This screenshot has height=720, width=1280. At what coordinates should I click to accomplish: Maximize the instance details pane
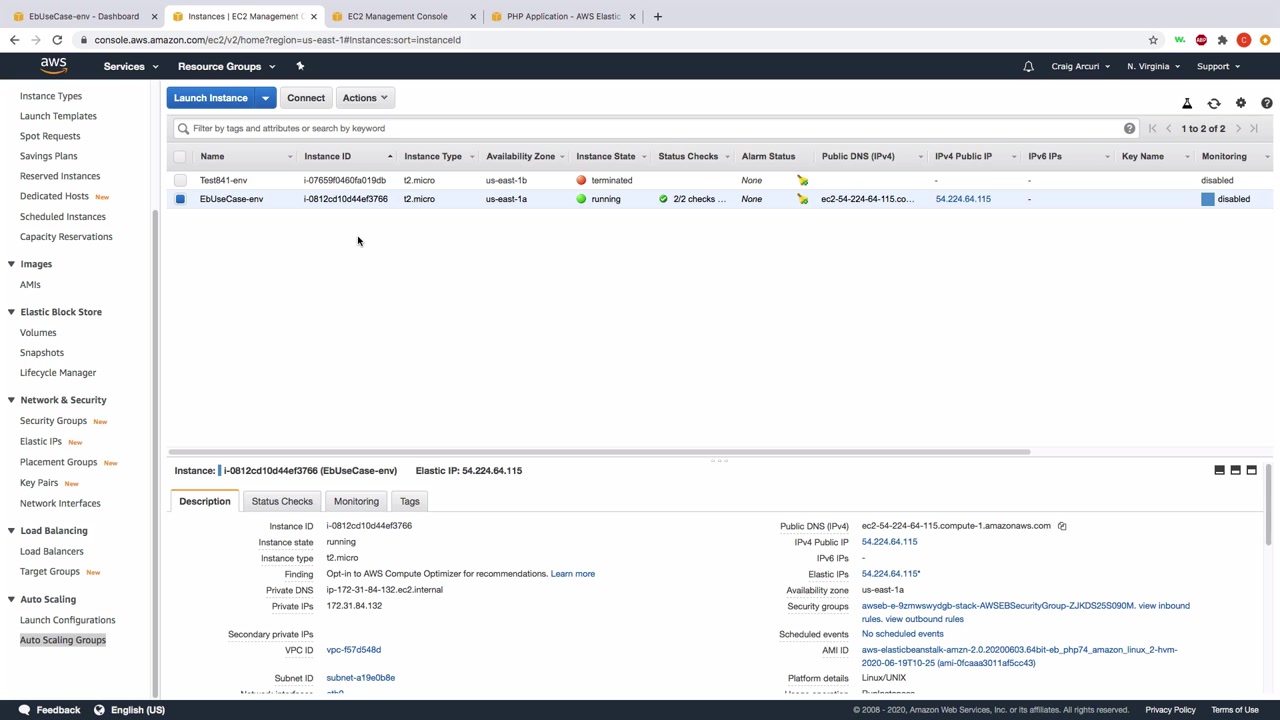[1251, 470]
